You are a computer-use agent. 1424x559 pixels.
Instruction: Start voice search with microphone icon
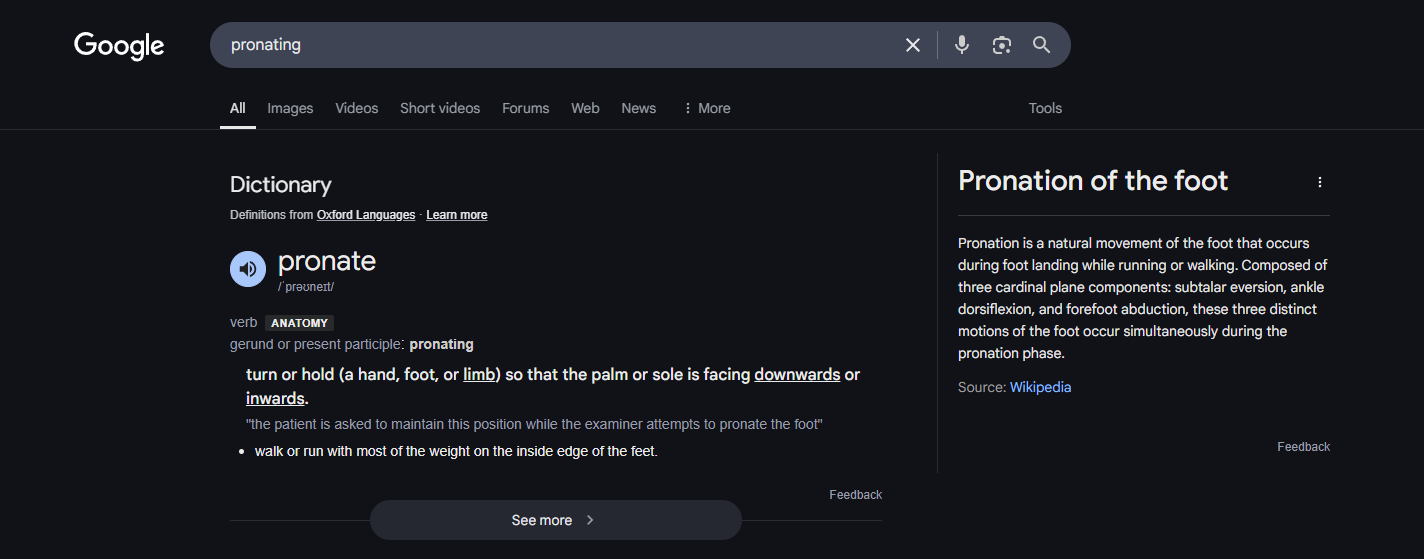[961, 45]
